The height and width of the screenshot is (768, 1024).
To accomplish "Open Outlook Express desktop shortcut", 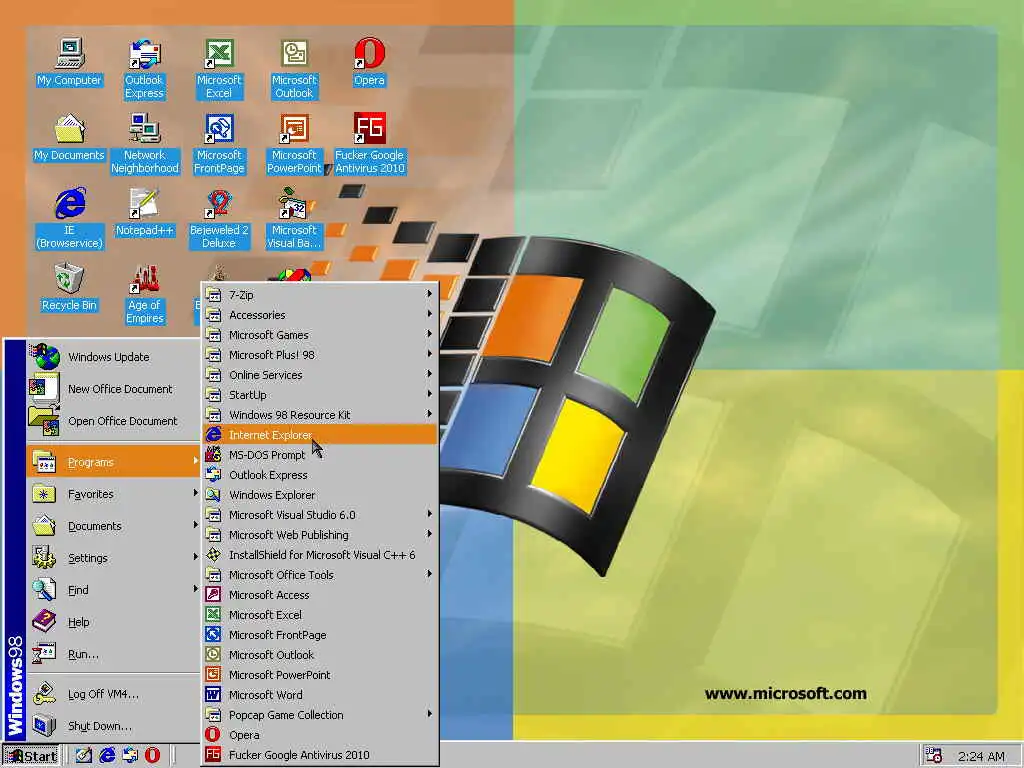I will pyautogui.click(x=144, y=69).
